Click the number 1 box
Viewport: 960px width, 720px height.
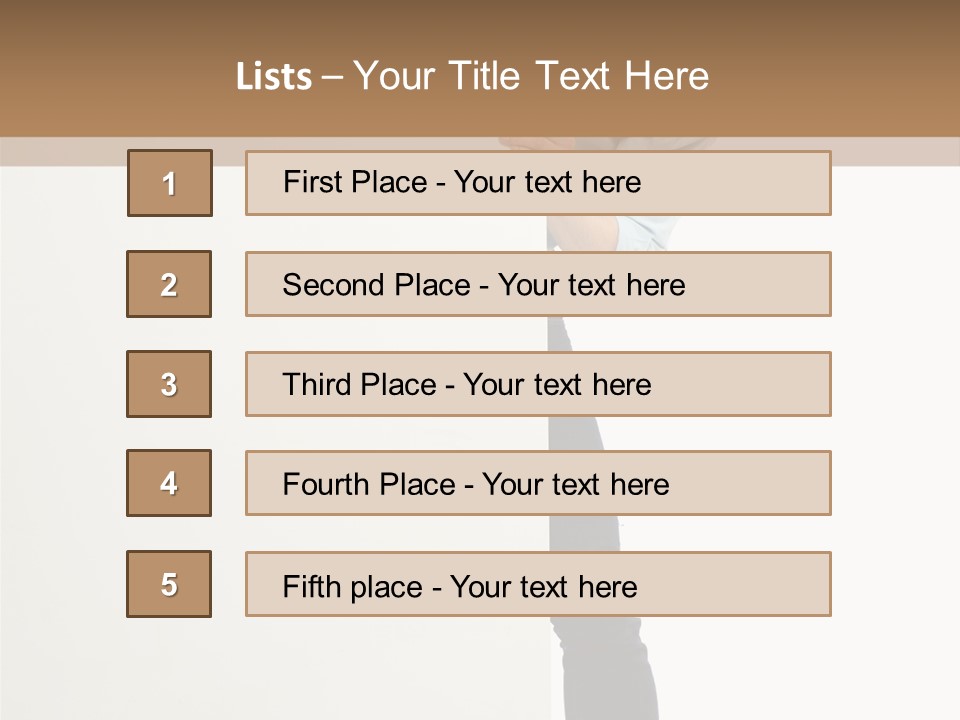click(x=170, y=183)
